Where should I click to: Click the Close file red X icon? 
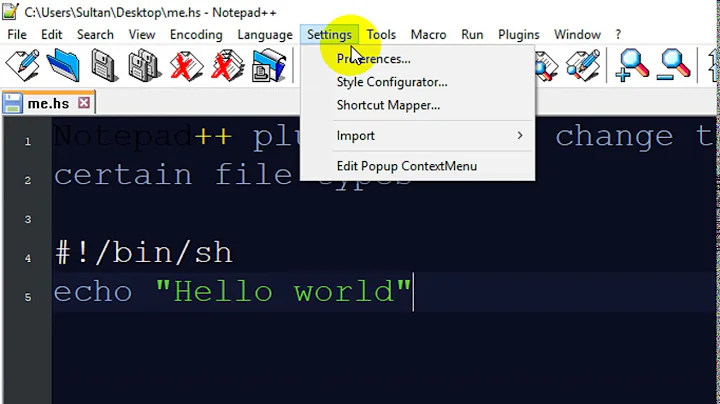(x=186, y=66)
